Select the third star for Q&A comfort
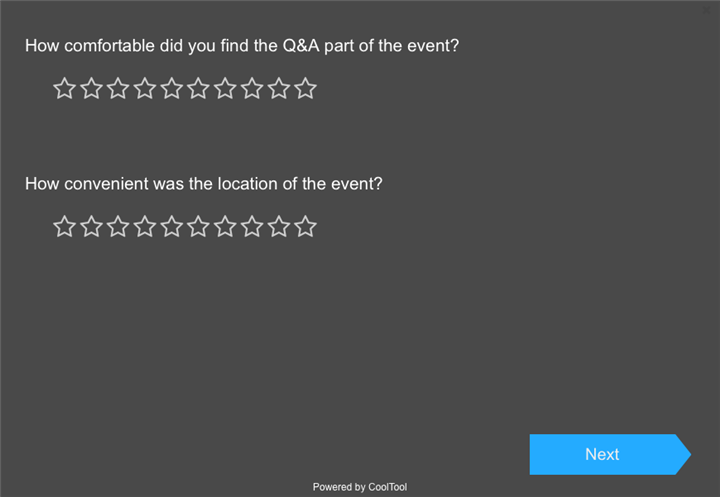 [x=118, y=89]
